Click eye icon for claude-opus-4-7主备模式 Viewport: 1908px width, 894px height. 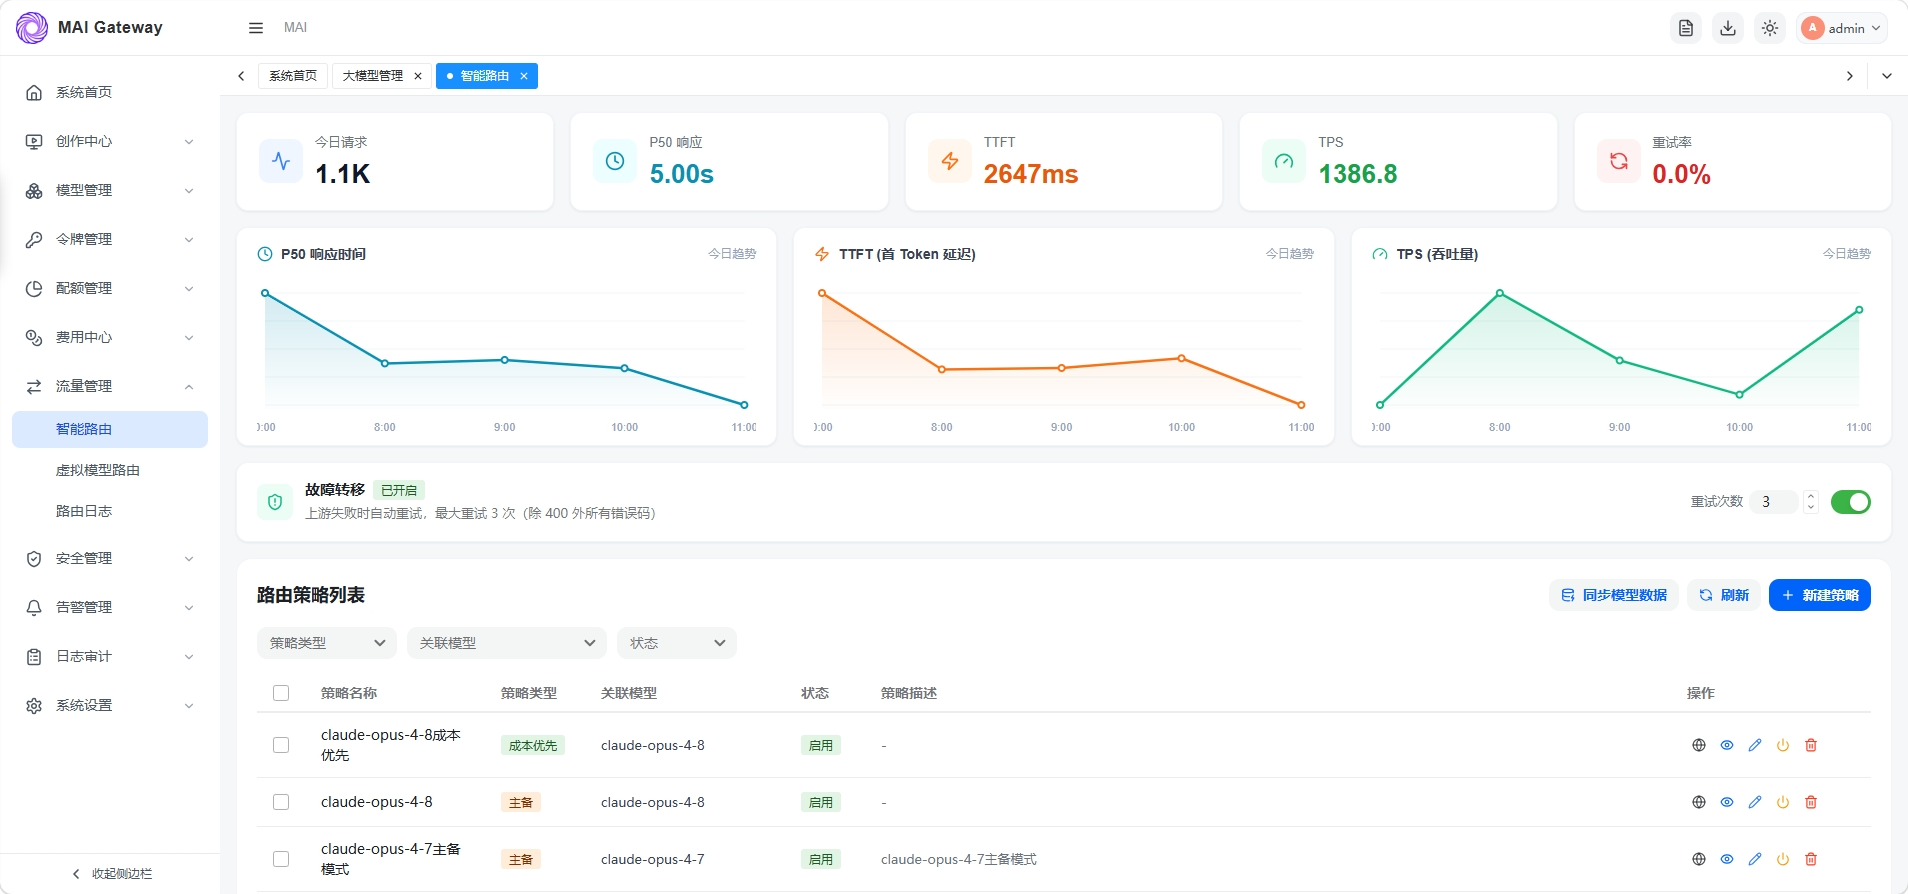pyautogui.click(x=1727, y=859)
